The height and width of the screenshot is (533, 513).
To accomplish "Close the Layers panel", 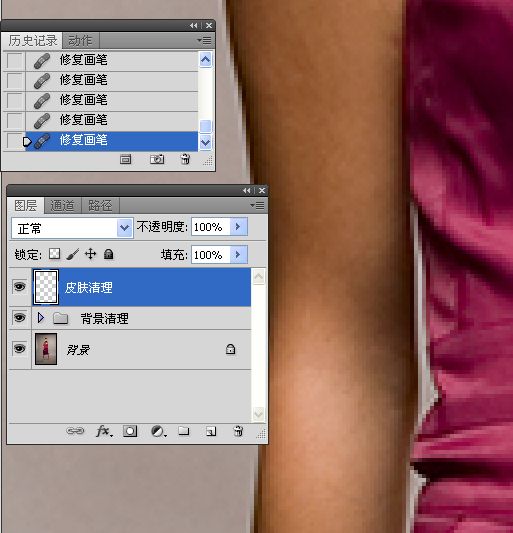I will (x=262, y=191).
